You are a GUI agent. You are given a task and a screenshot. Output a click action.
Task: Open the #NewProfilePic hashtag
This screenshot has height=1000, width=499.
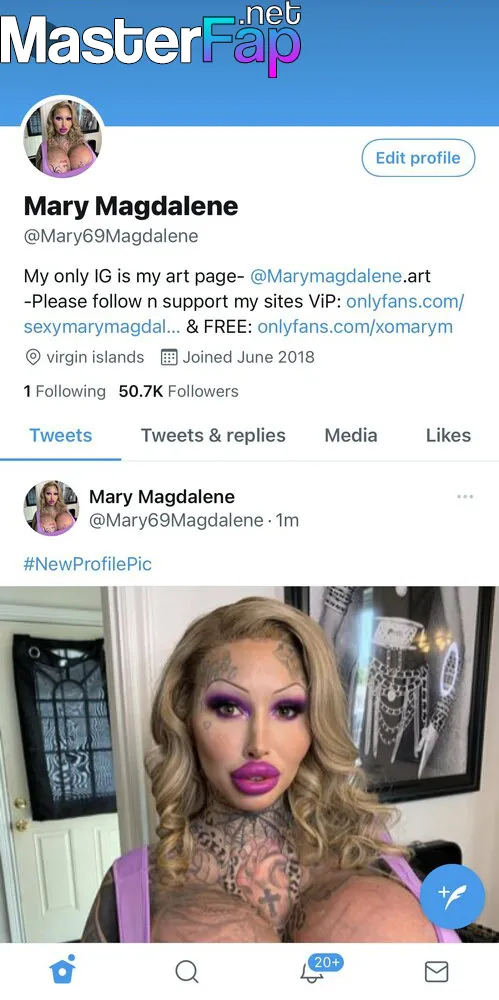tap(87, 564)
